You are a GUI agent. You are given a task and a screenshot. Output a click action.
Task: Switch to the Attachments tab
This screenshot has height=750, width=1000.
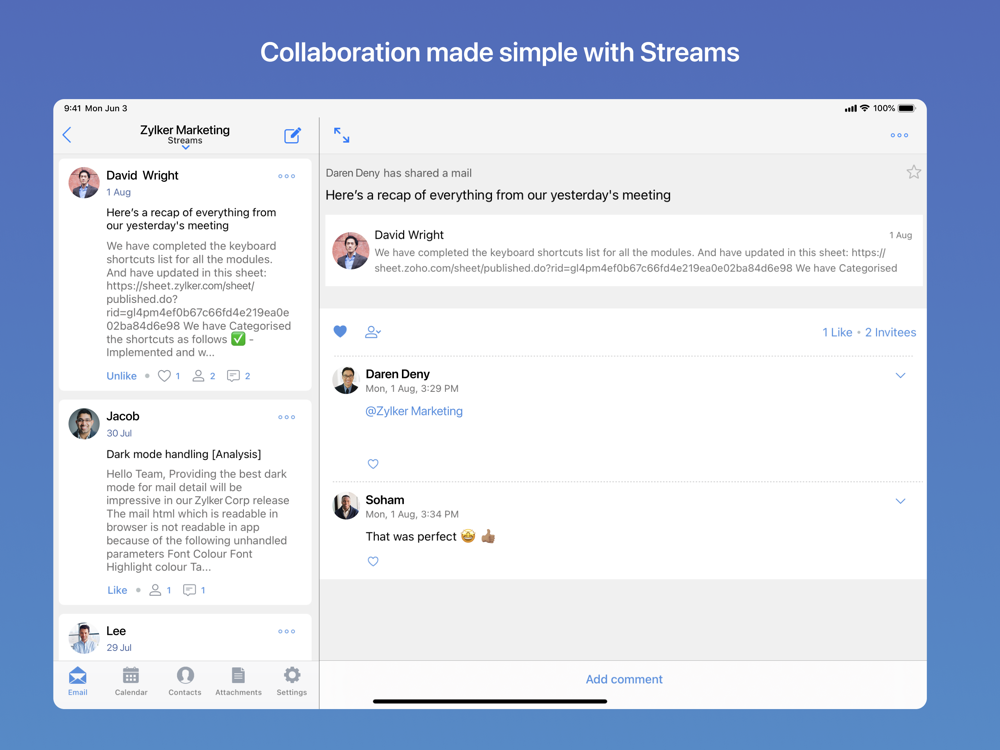tap(239, 681)
